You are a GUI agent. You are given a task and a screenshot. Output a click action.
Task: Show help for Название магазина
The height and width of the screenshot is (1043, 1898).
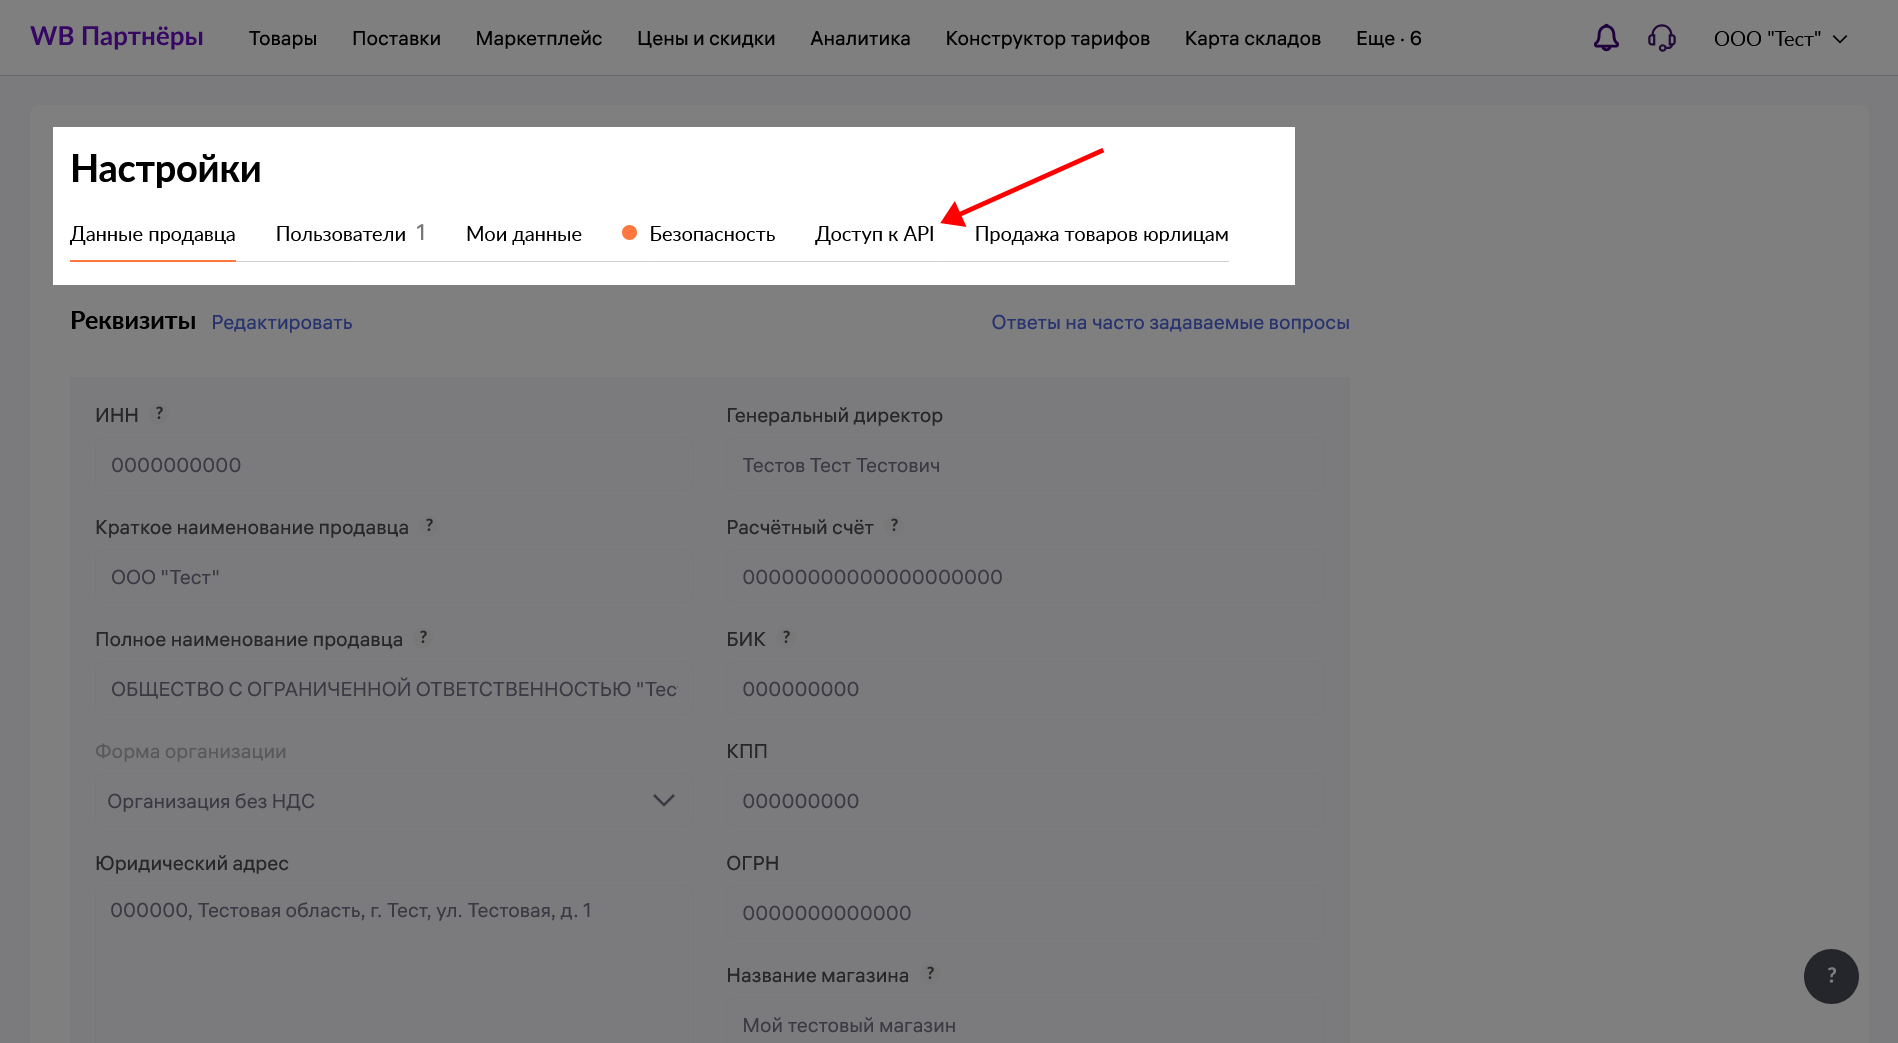[930, 973]
